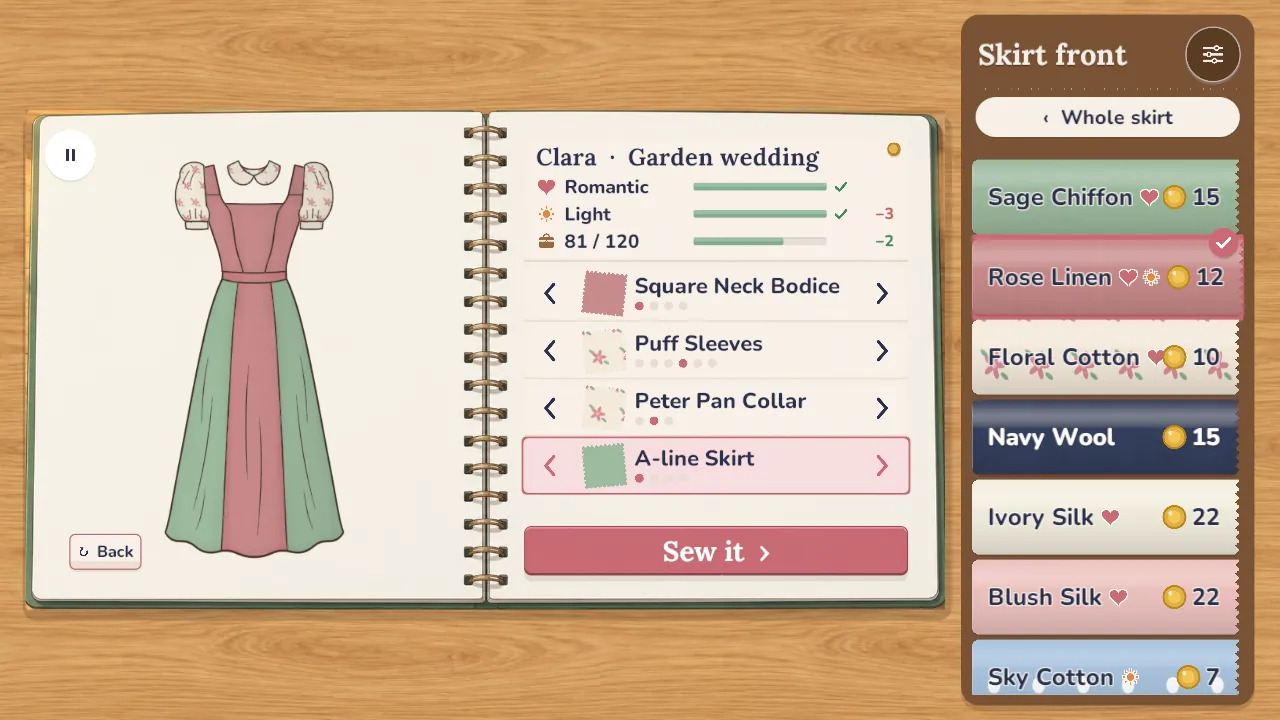This screenshot has height=720, width=1280.
Task: Go to next Peter Pan Collar style
Action: click(882, 408)
